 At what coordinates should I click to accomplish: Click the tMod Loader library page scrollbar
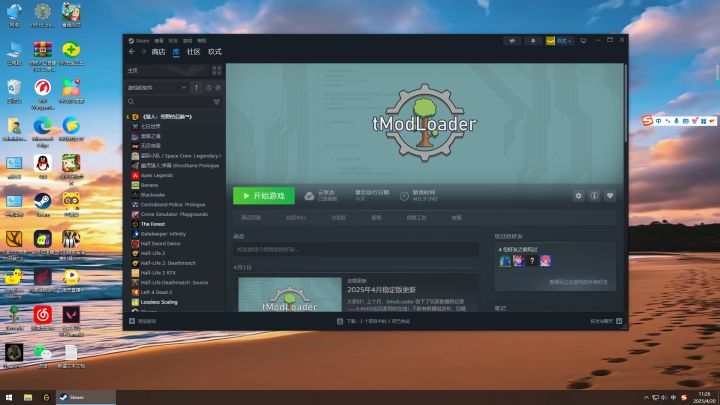click(x=625, y=103)
